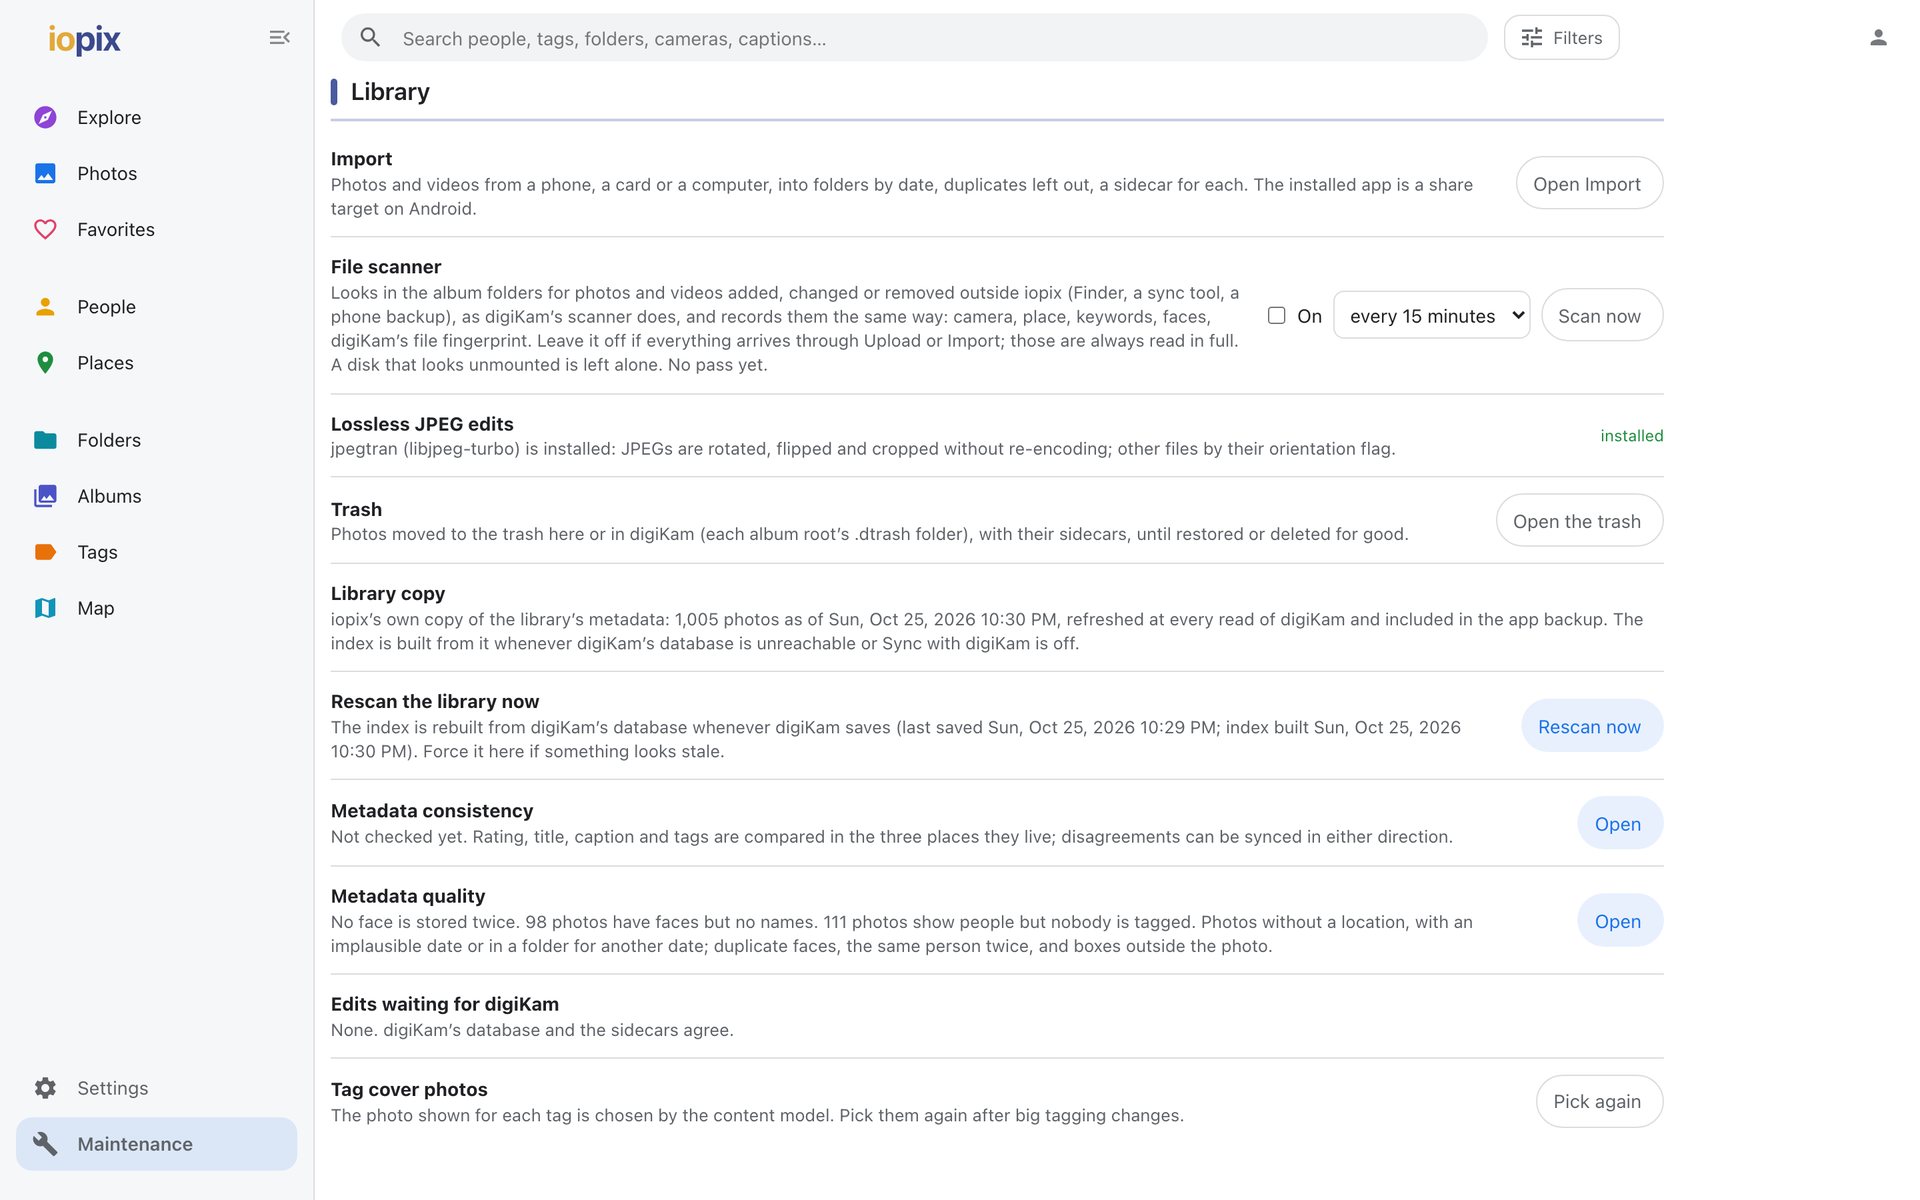Viewport: 1920px width, 1200px height.
Task: Click the Open Import button
Action: click(1589, 183)
